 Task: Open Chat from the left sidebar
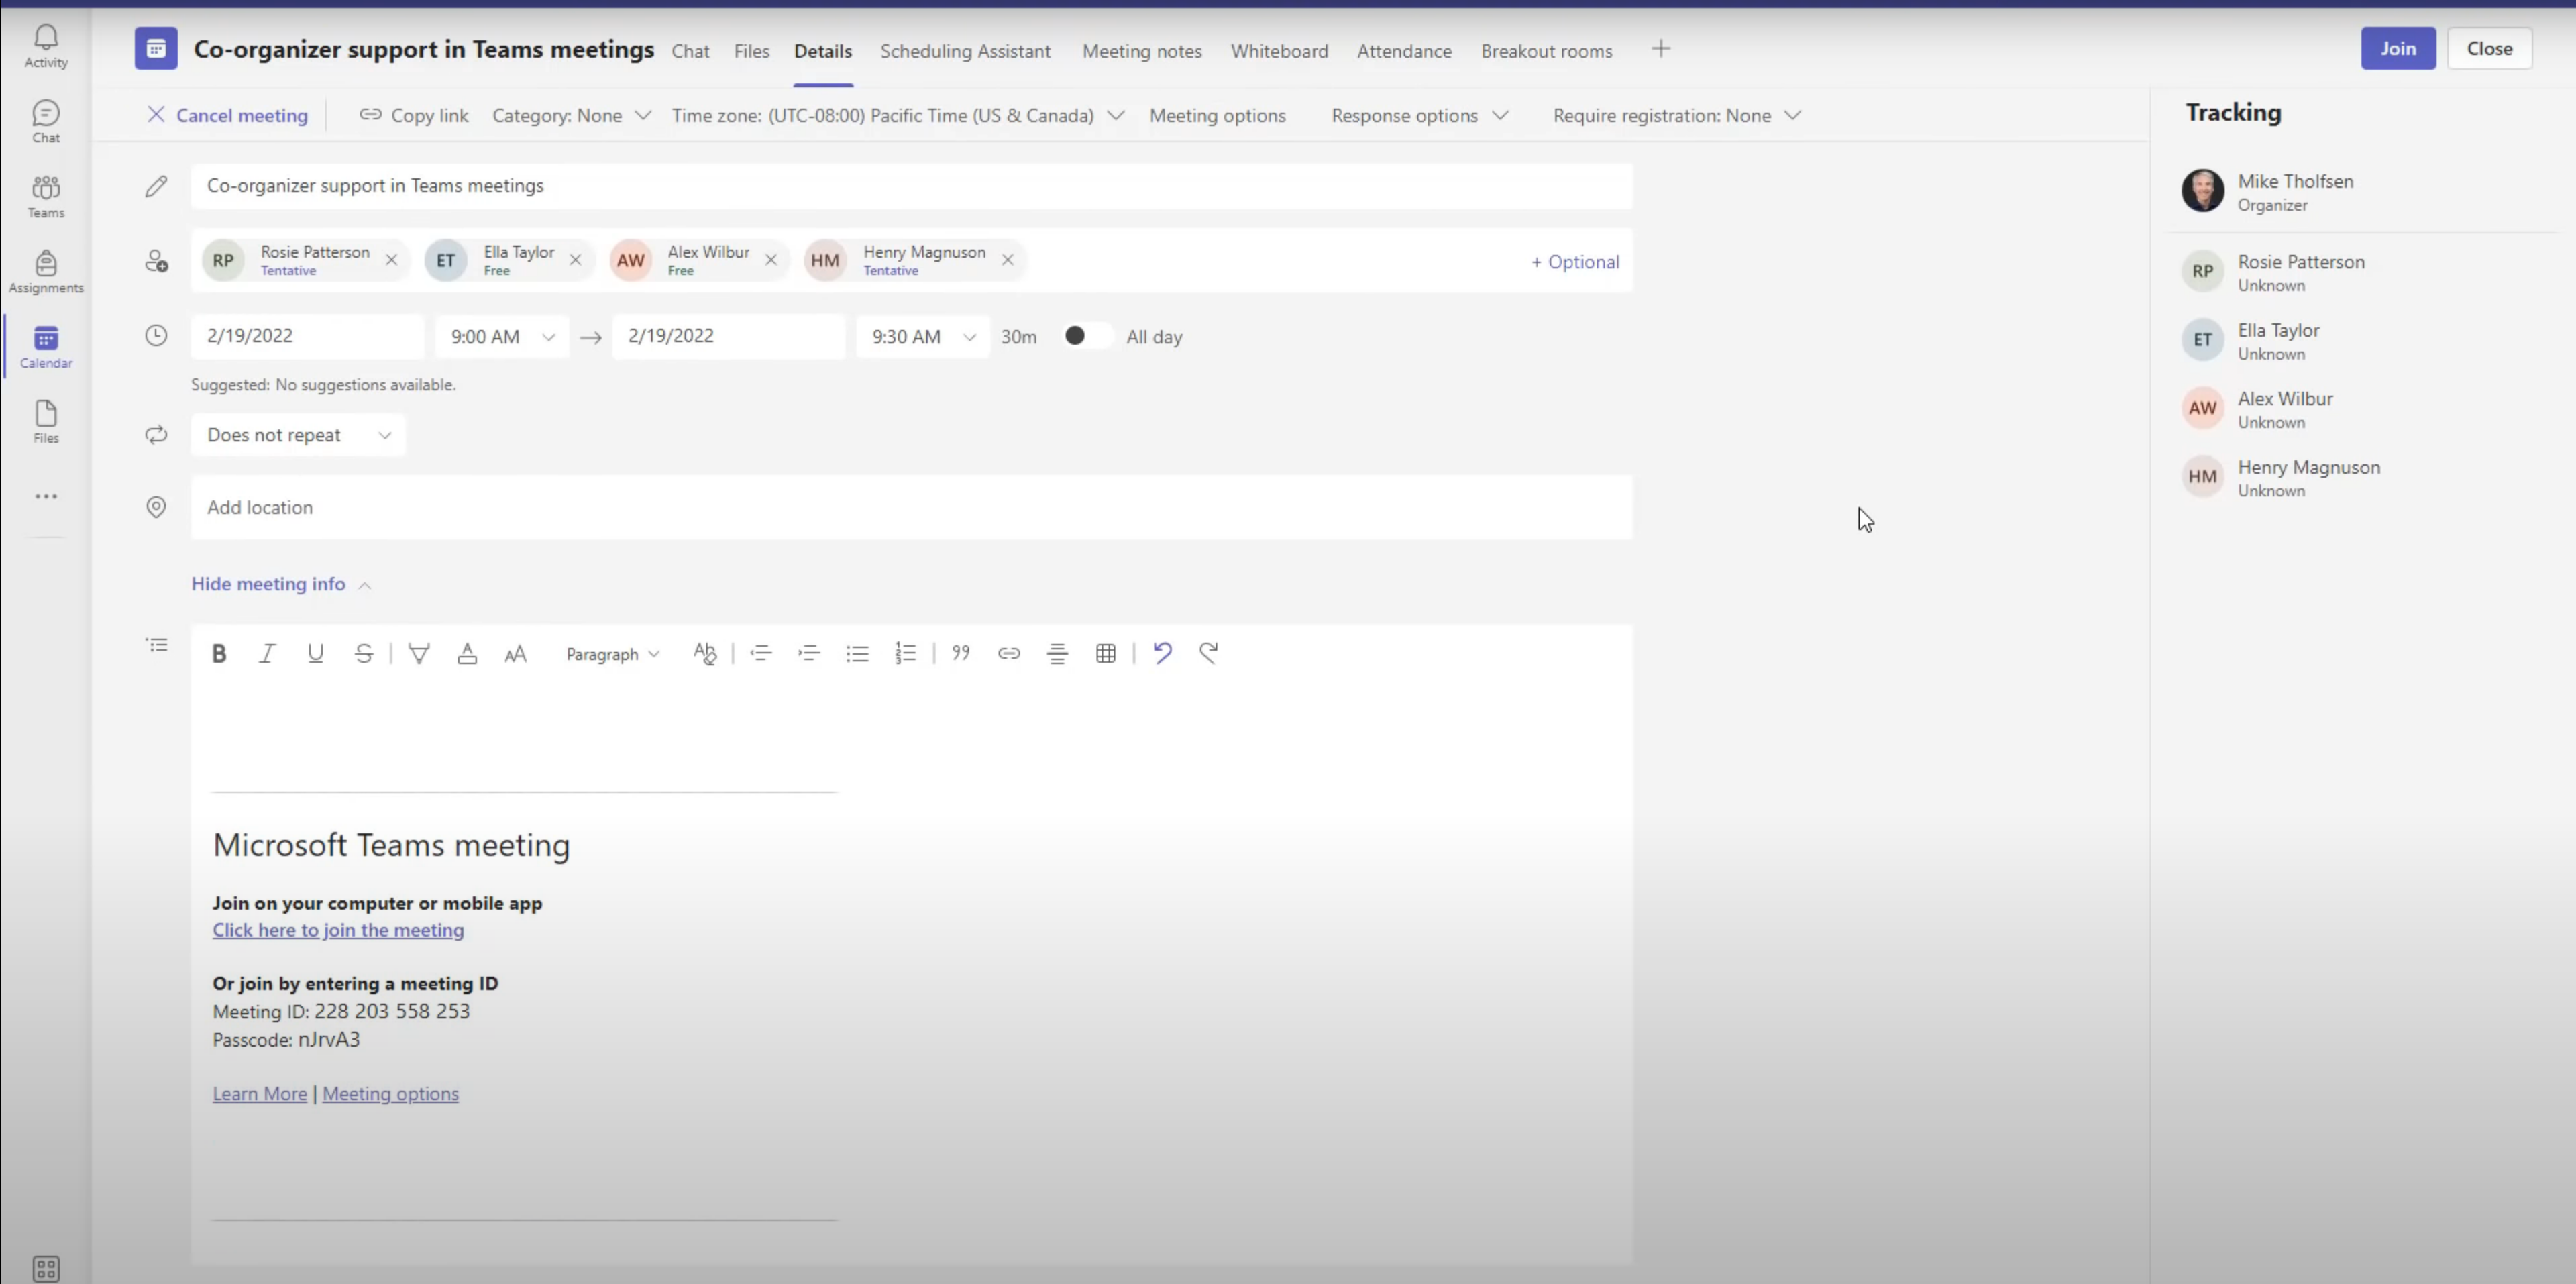pyautogui.click(x=45, y=120)
